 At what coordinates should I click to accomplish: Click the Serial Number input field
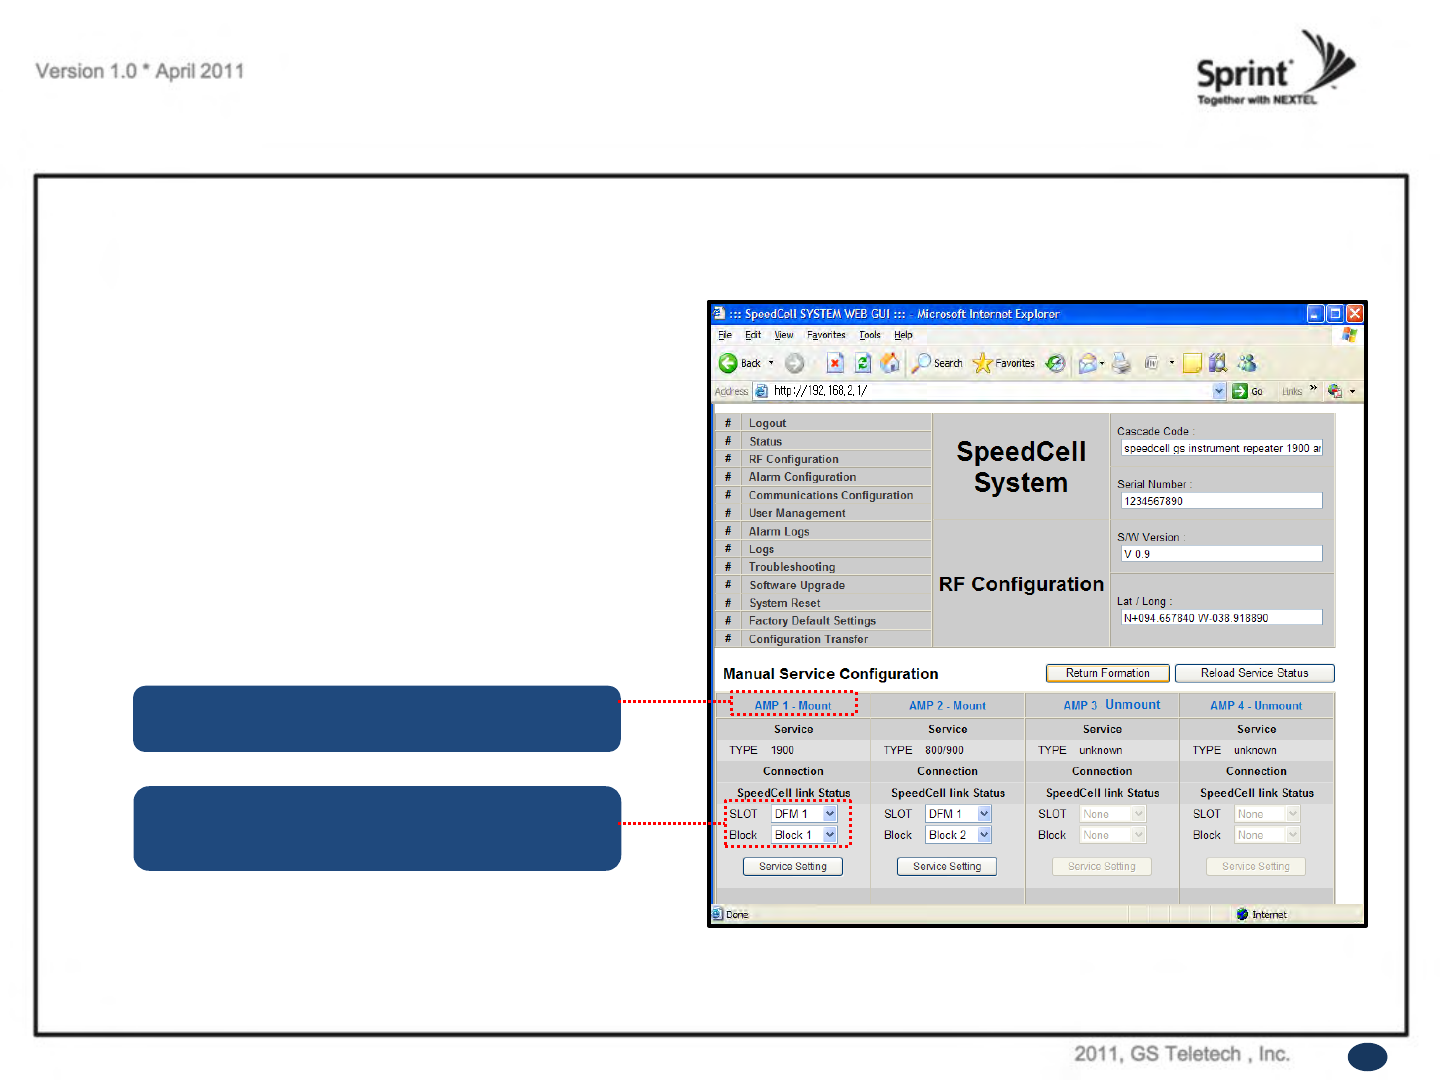click(1221, 501)
